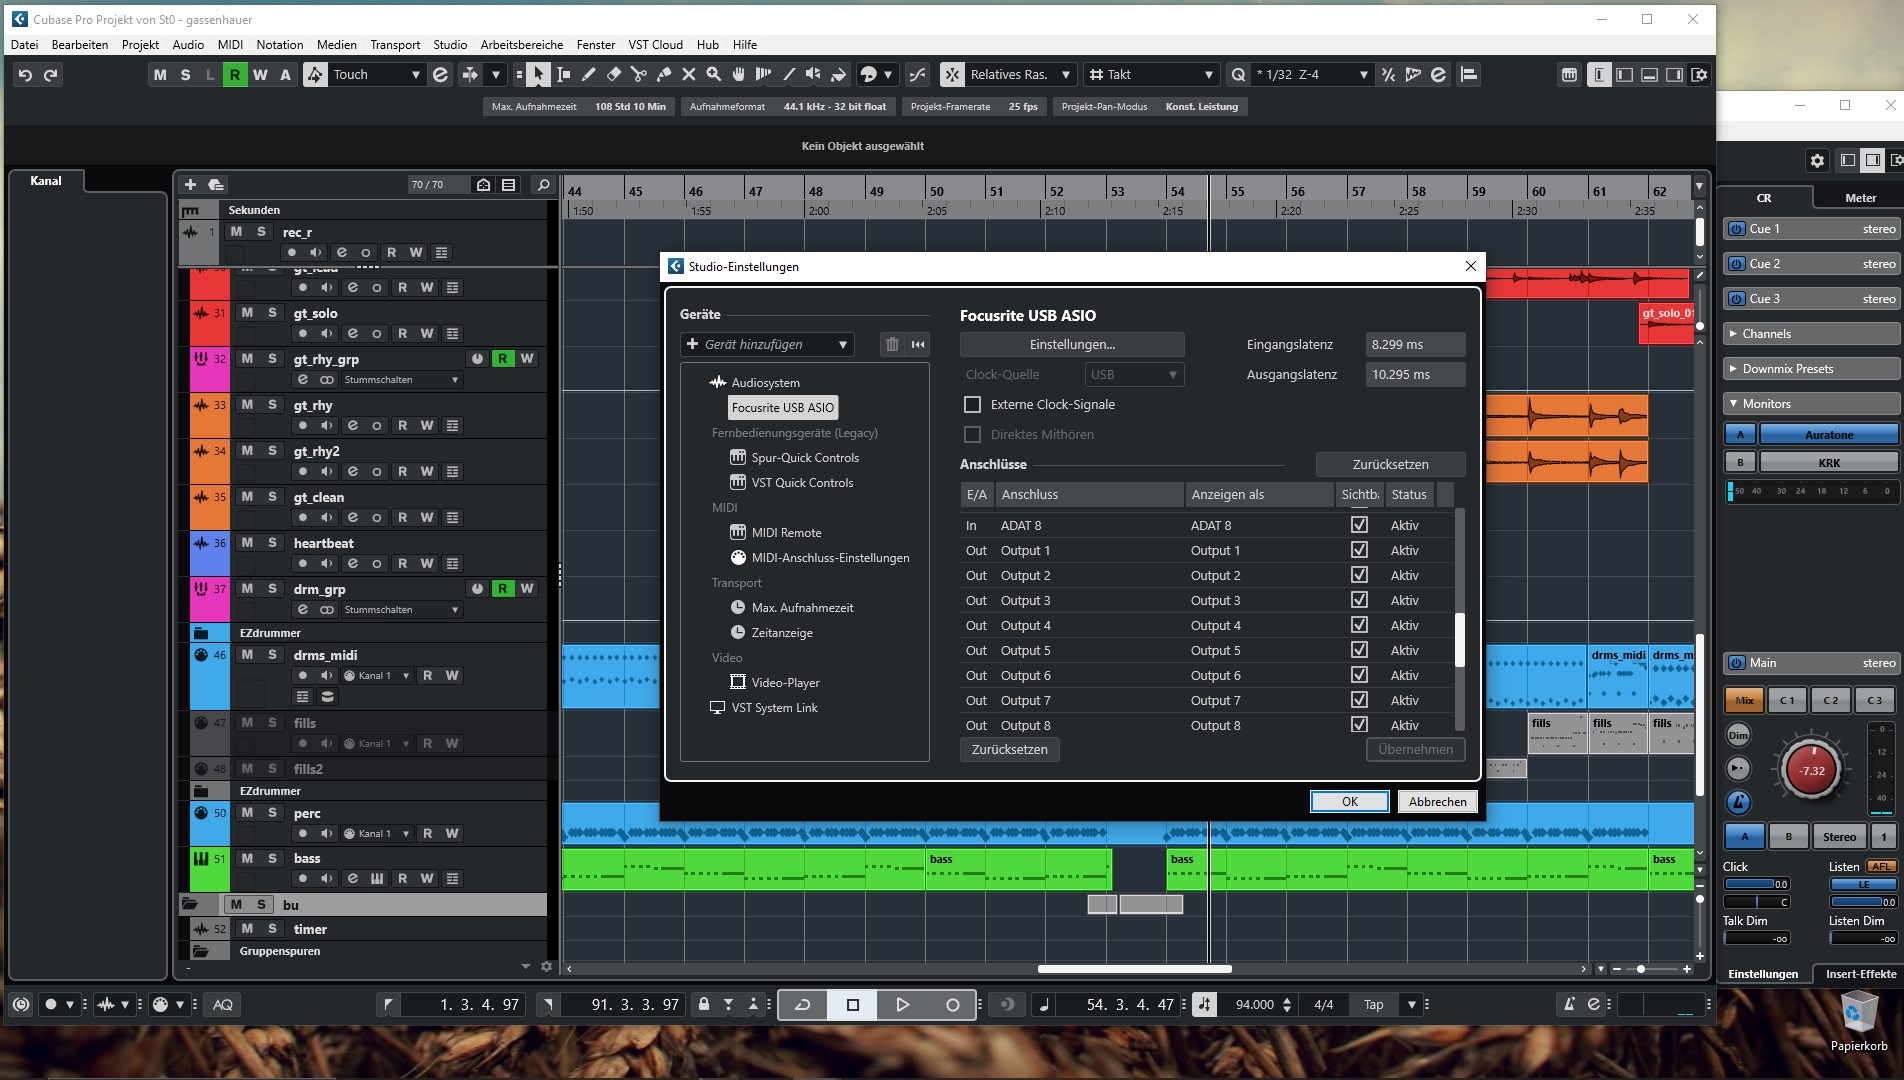1904x1080 pixels.
Task: Select KRK monitor button
Action: (x=1829, y=463)
